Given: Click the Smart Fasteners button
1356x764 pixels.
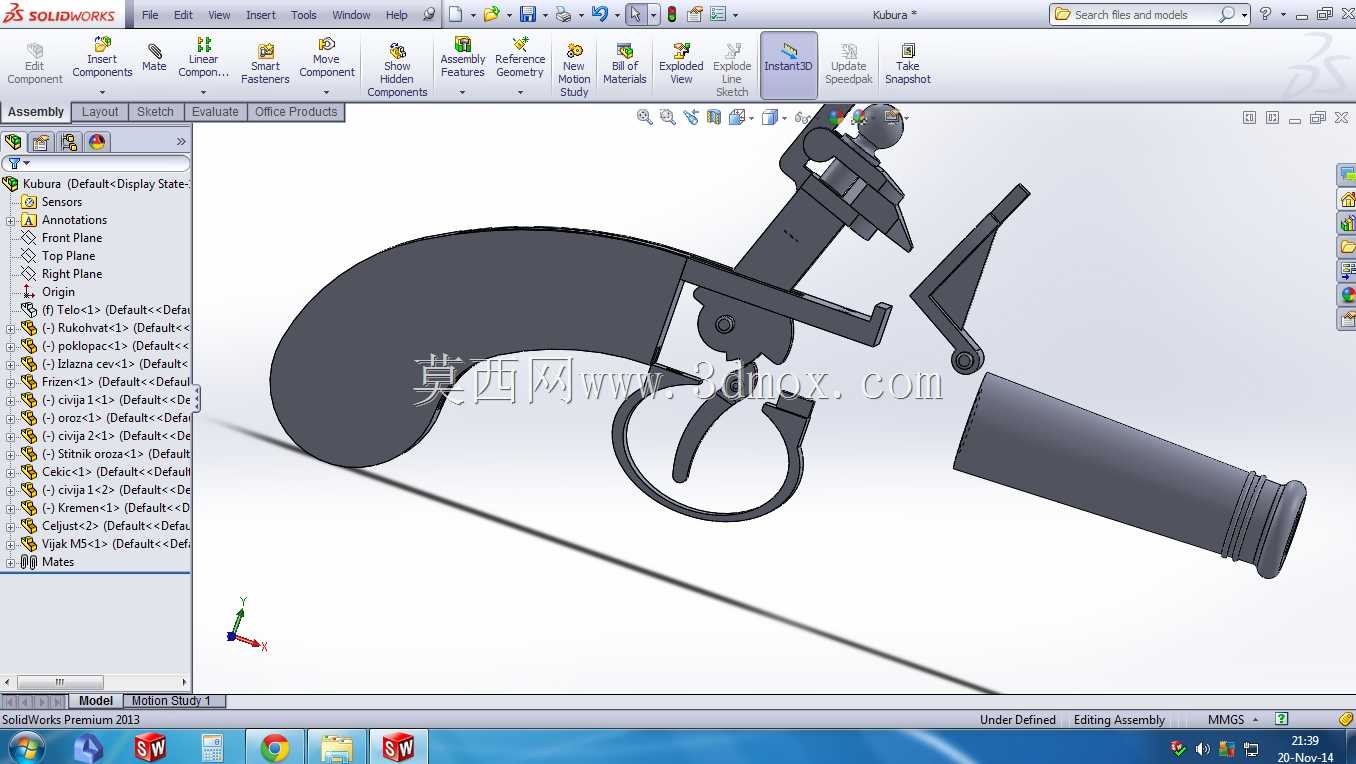Looking at the screenshot, I should (x=265, y=62).
